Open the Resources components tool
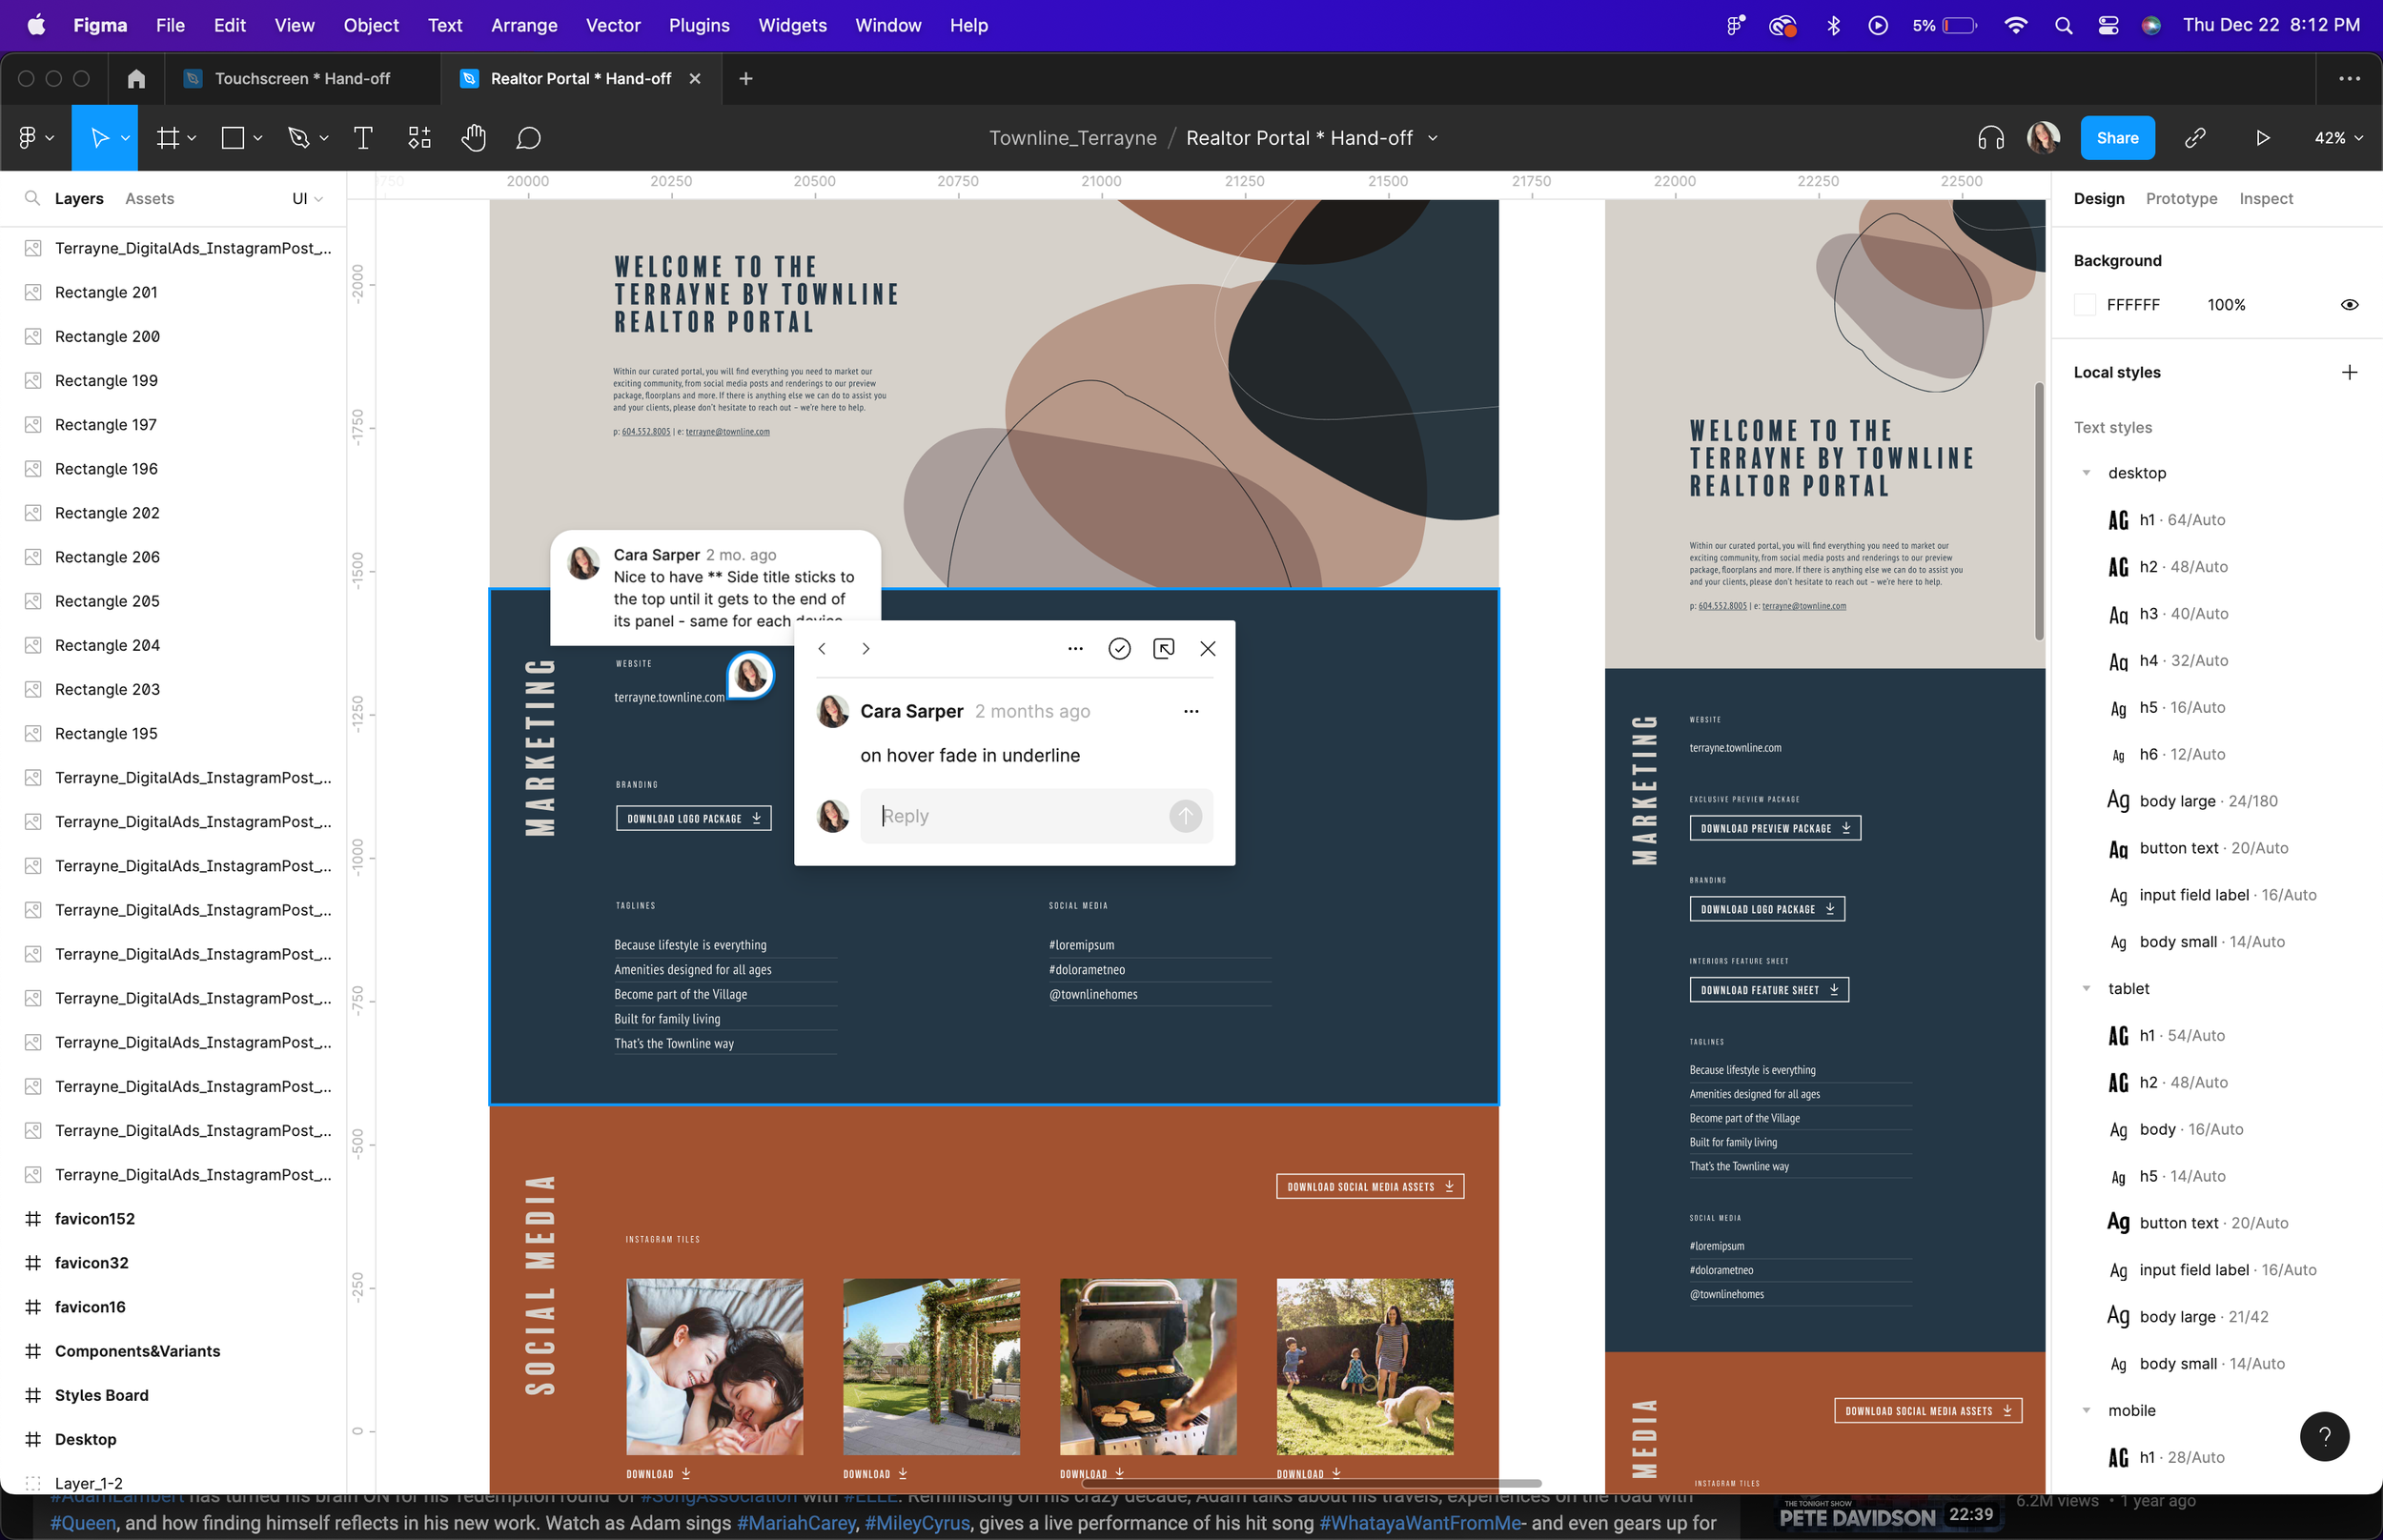 (x=419, y=138)
